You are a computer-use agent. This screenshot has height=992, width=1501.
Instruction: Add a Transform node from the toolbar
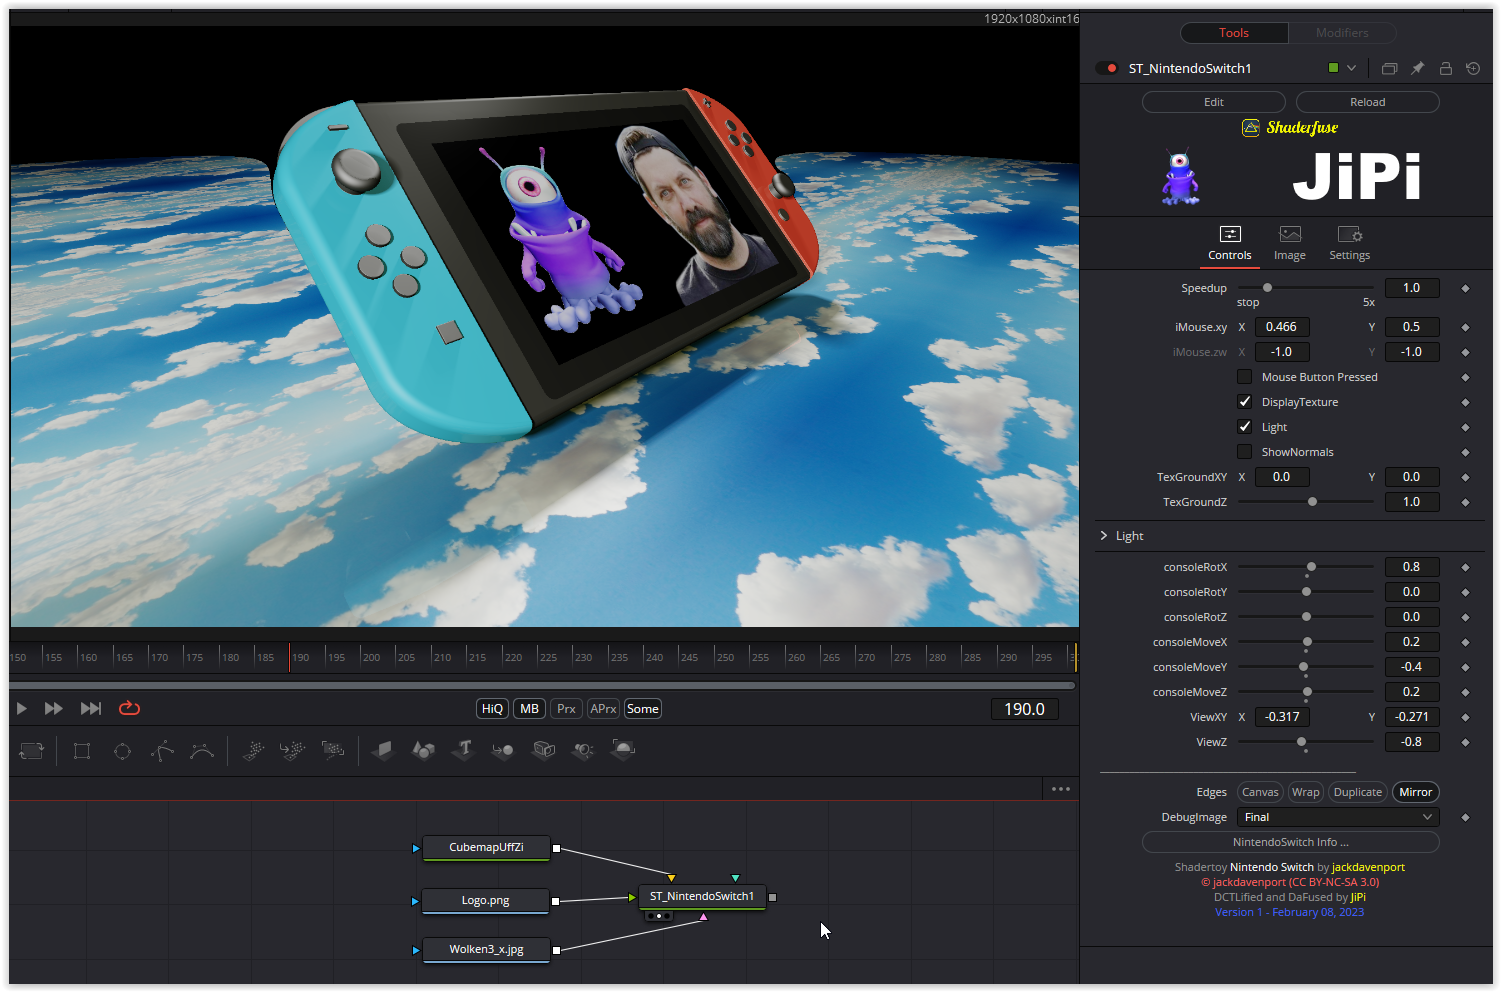32,750
